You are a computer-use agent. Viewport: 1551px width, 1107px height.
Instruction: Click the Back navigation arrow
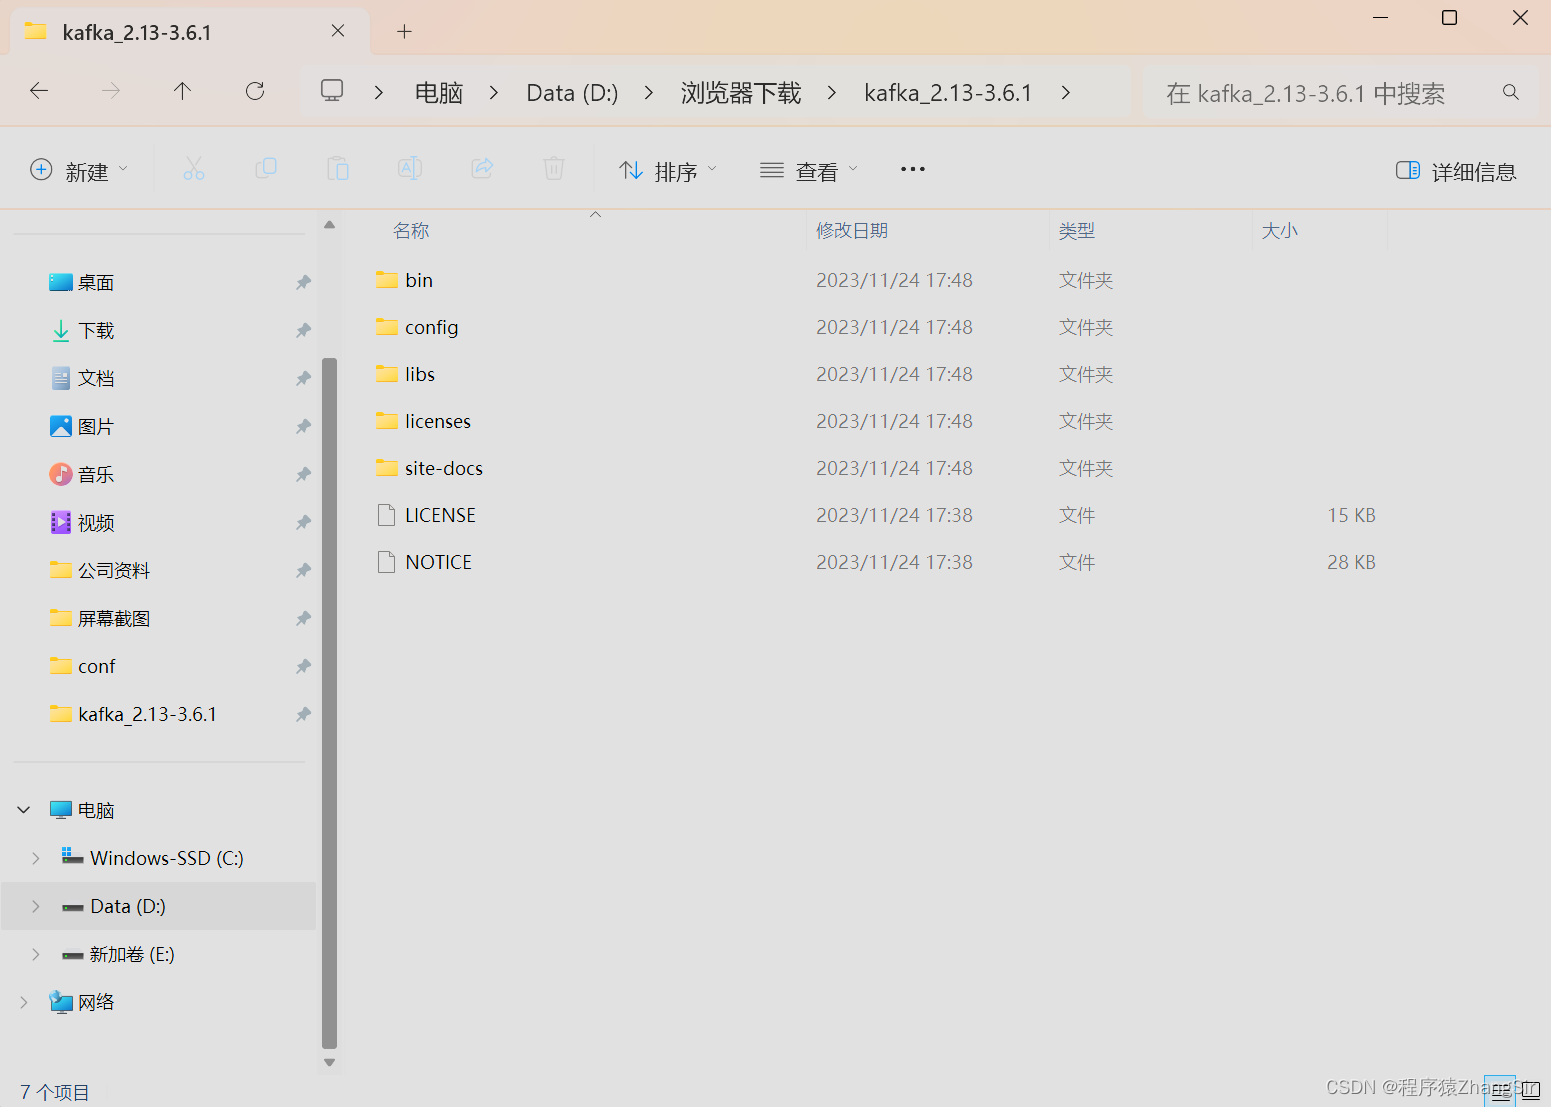coord(39,91)
